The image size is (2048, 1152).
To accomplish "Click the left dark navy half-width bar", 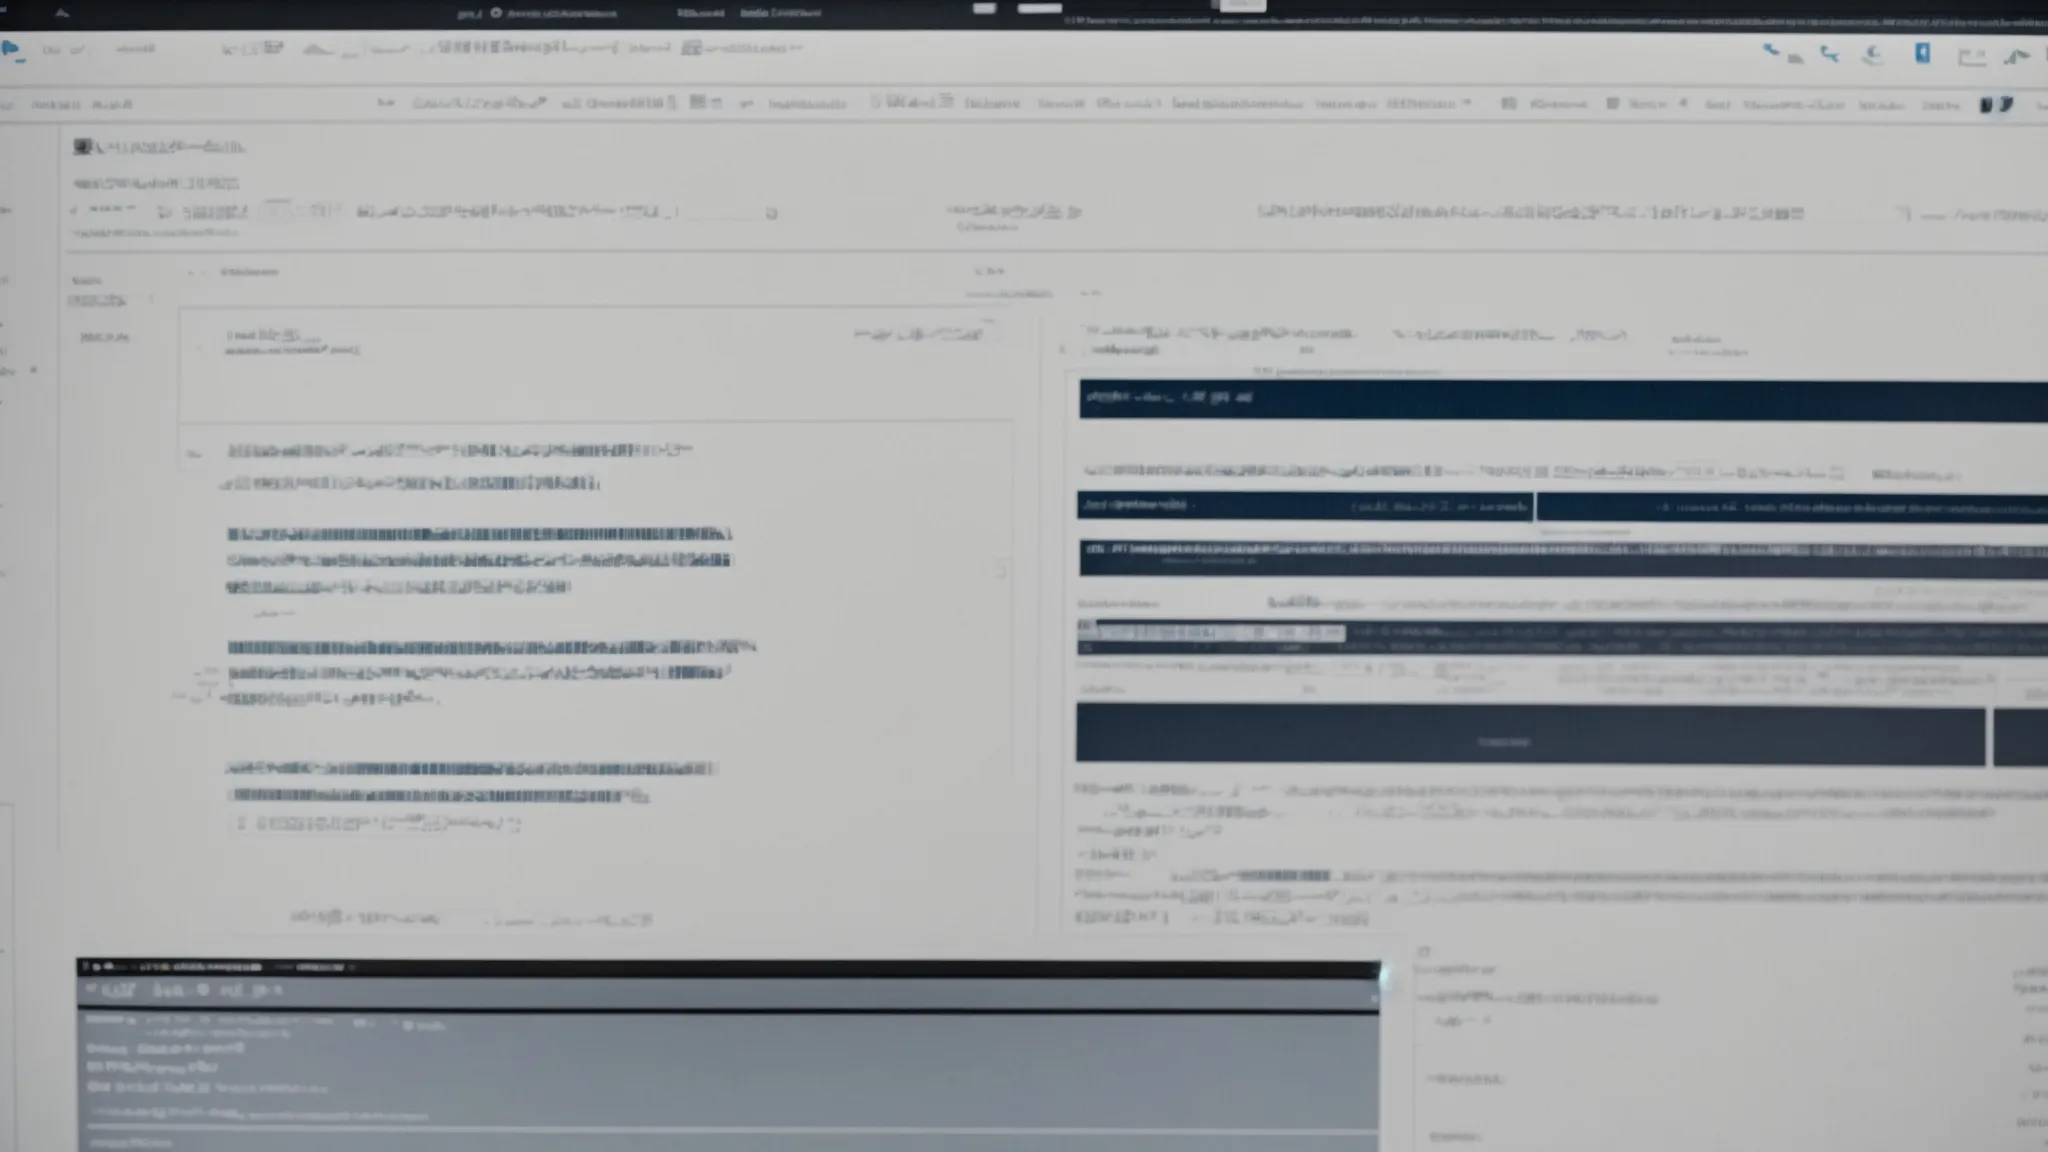I will 1304,506.
